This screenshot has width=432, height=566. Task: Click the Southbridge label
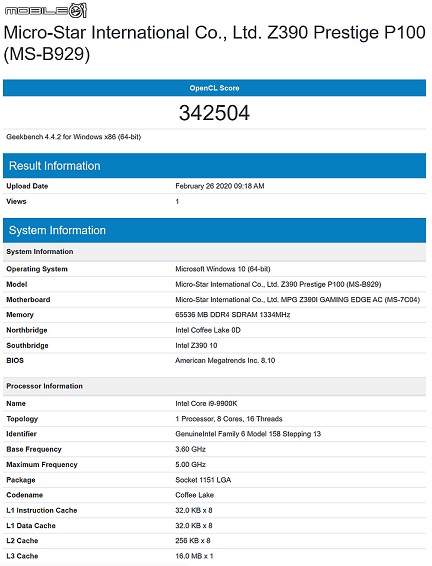(x=27, y=345)
